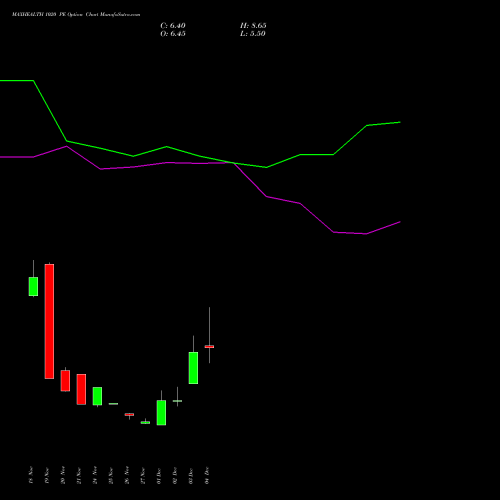Click the green candlestick for 18 Nov
This screenshot has height=500, width=500.
coord(33,286)
